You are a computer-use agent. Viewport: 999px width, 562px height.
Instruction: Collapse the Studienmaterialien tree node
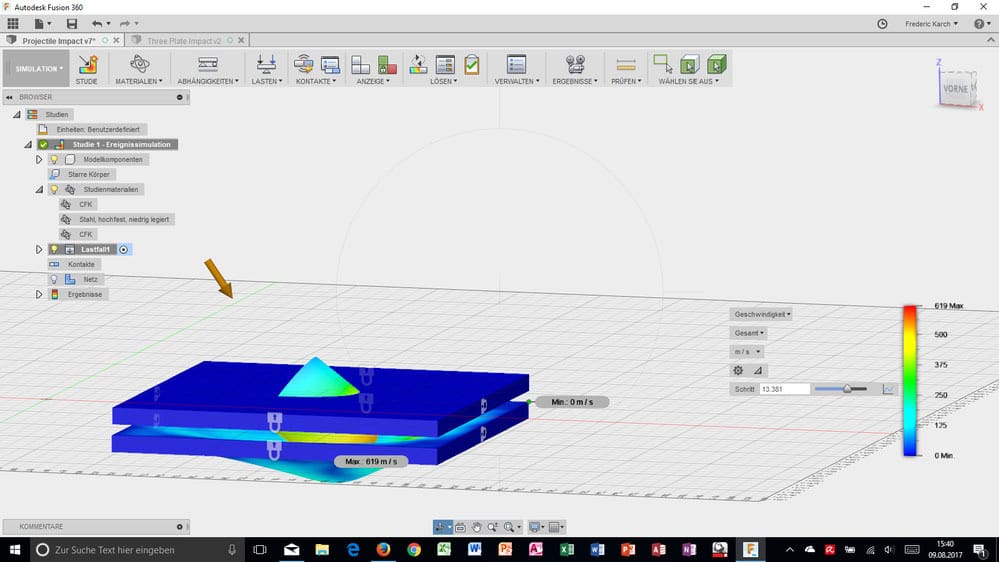pyautogui.click(x=39, y=189)
